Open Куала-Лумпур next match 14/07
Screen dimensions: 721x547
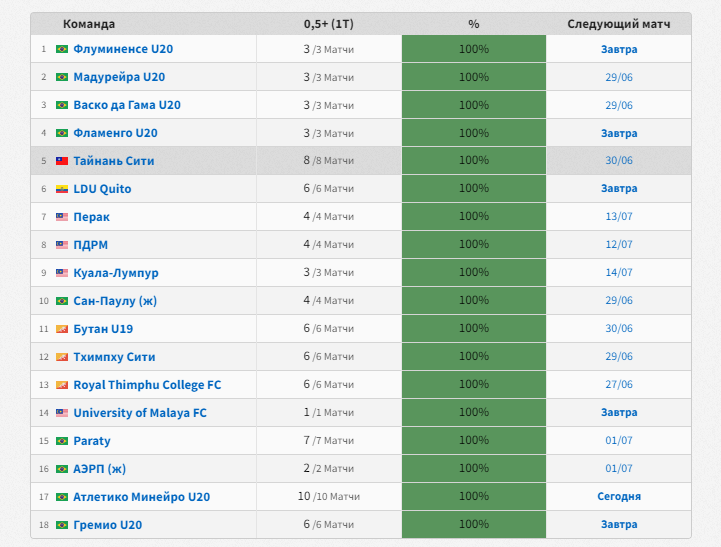click(619, 273)
